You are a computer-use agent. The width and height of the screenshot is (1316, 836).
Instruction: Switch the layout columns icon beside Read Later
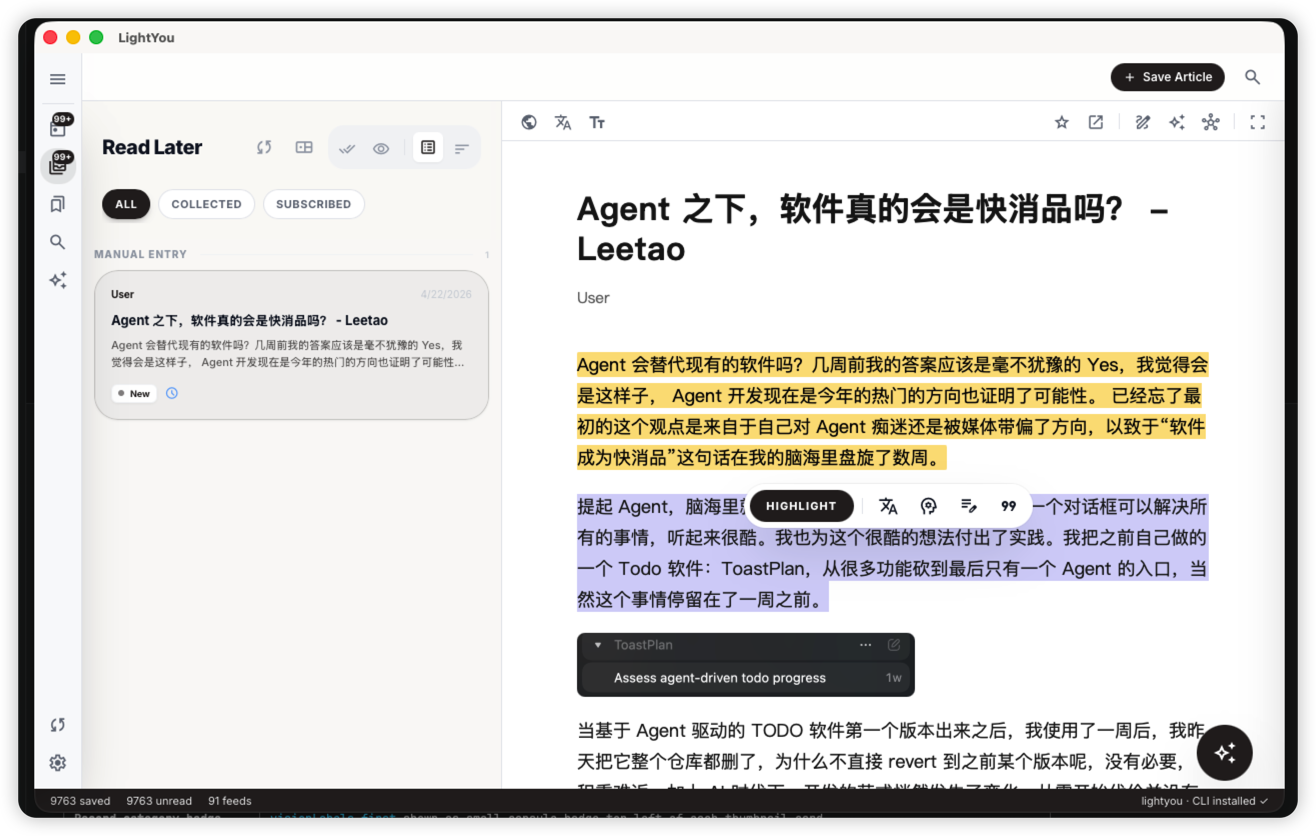(304, 147)
